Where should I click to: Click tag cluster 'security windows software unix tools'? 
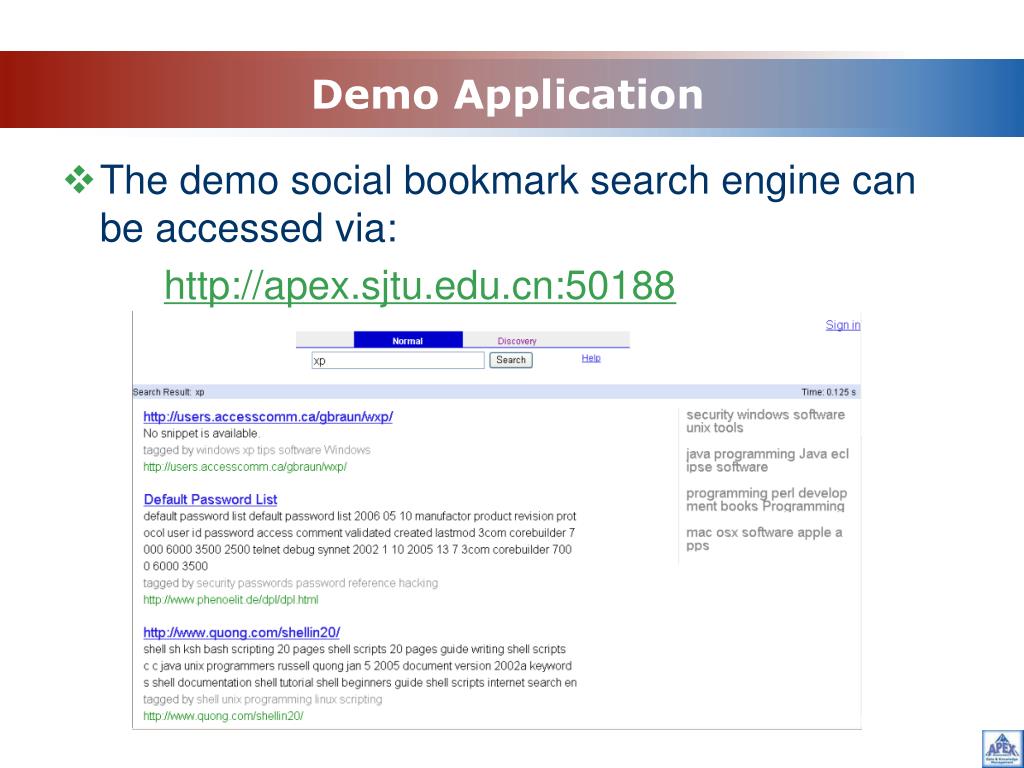pyautogui.click(x=765, y=421)
